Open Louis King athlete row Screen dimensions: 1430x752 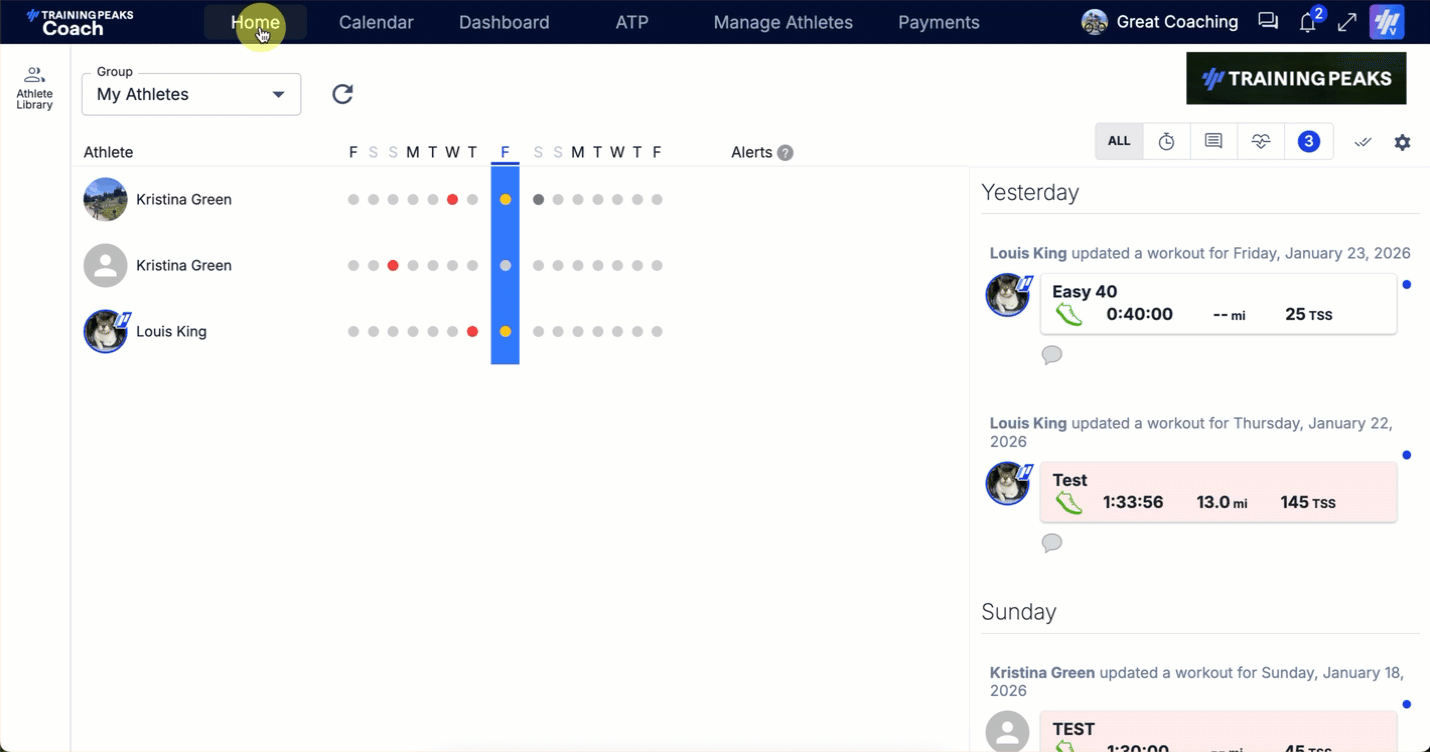click(171, 332)
